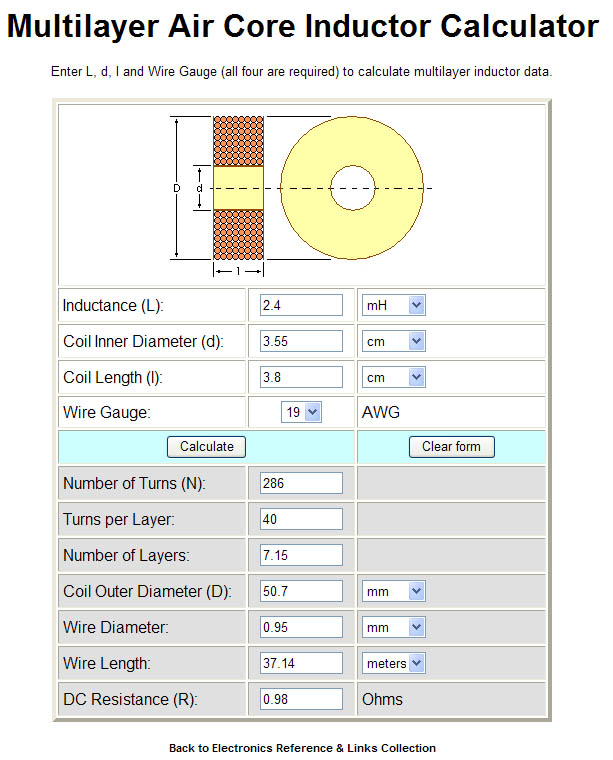Focus the Coil Outer Diameter value field
Screen dimensions: 613x760
point(301,591)
